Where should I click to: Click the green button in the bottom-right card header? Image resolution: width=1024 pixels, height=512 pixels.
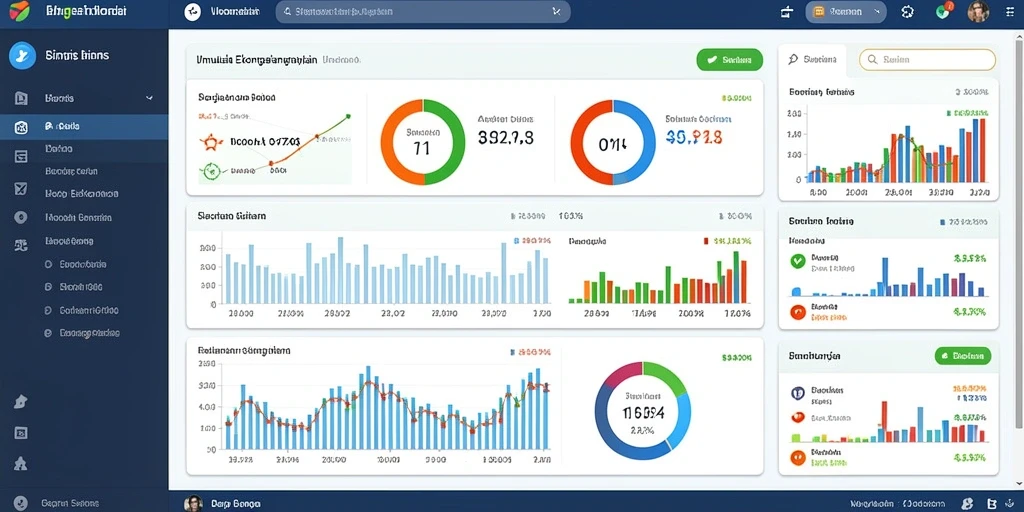[x=963, y=356]
